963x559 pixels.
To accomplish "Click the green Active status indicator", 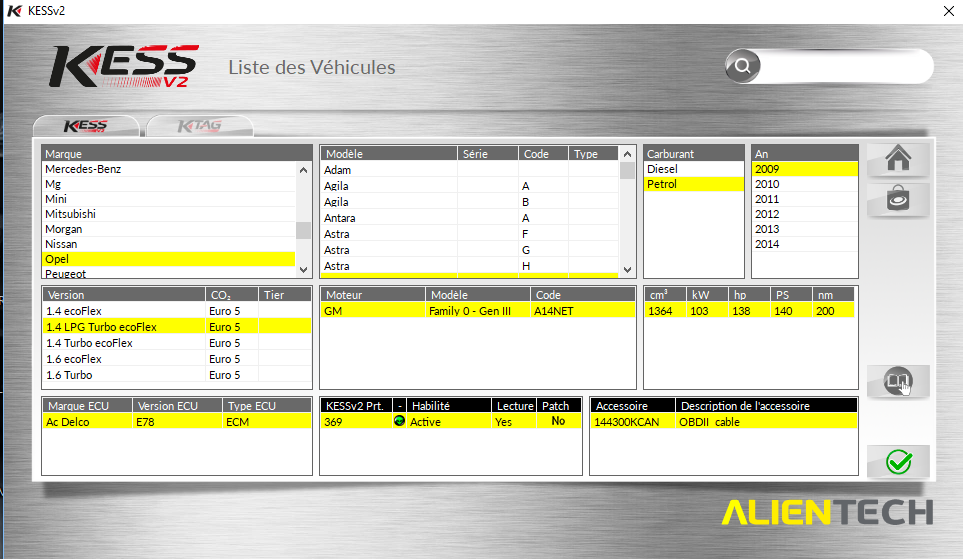I will point(399,421).
